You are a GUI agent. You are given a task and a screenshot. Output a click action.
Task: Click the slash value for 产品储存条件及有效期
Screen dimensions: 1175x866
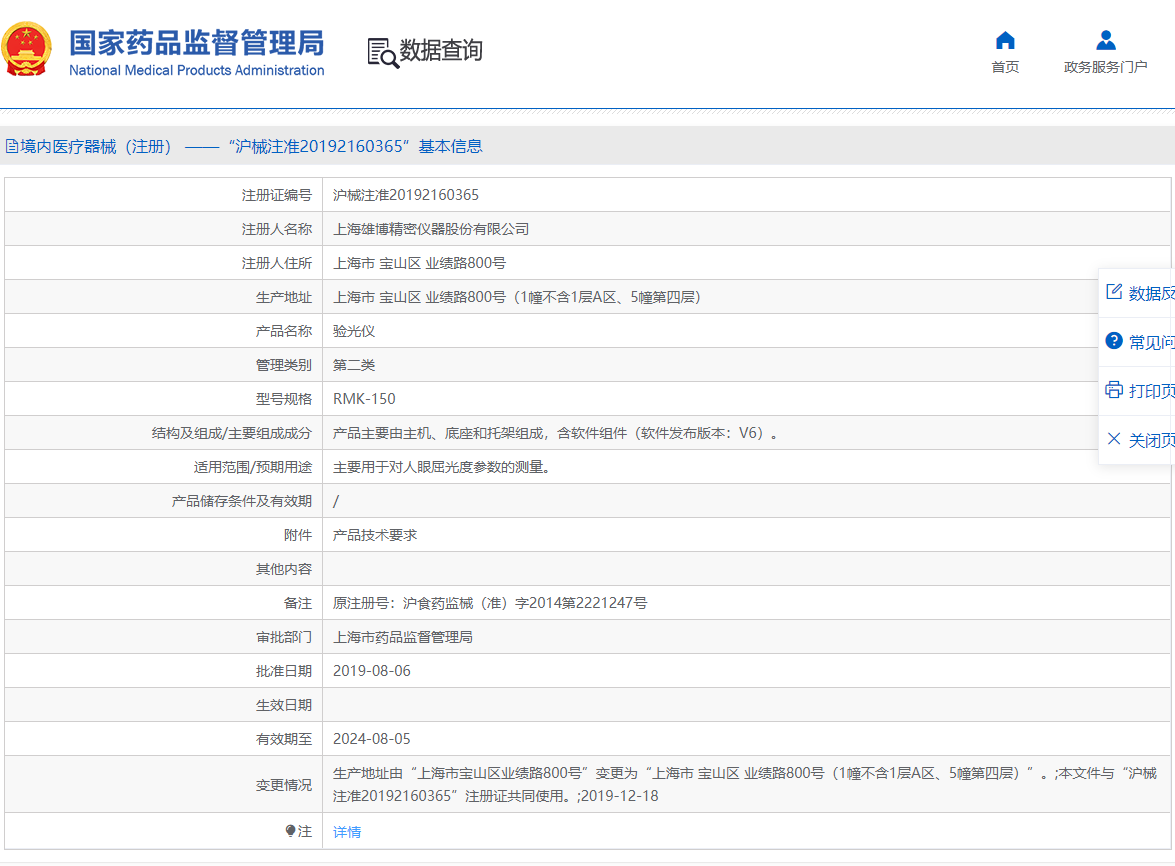click(336, 501)
